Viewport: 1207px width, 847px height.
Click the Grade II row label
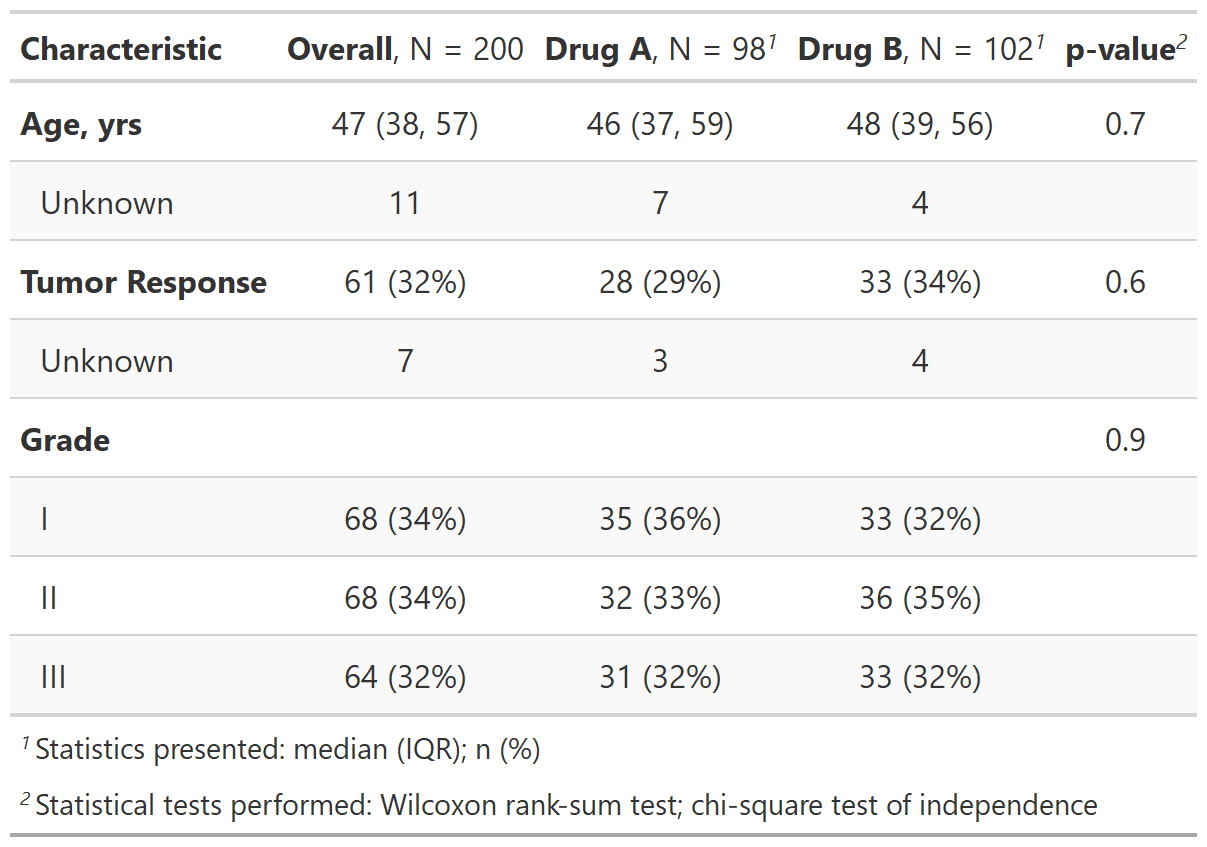[x=48, y=599]
